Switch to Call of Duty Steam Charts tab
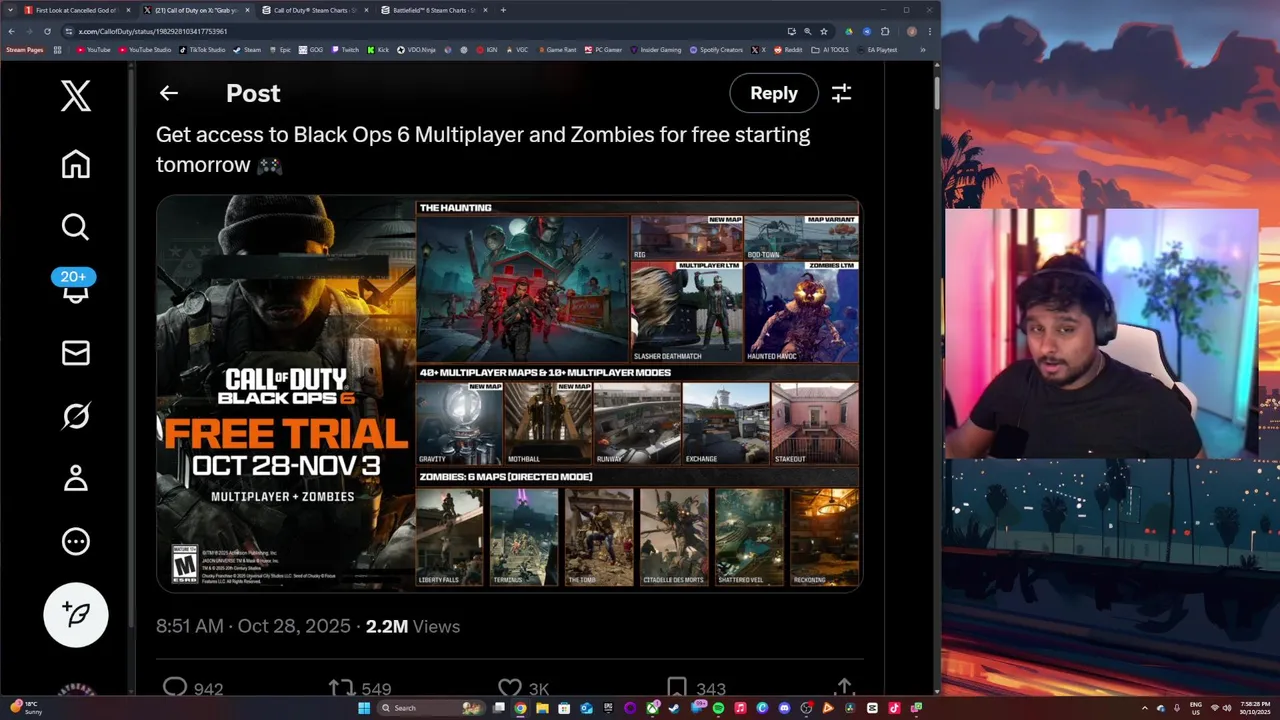 click(x=315, y=10)
